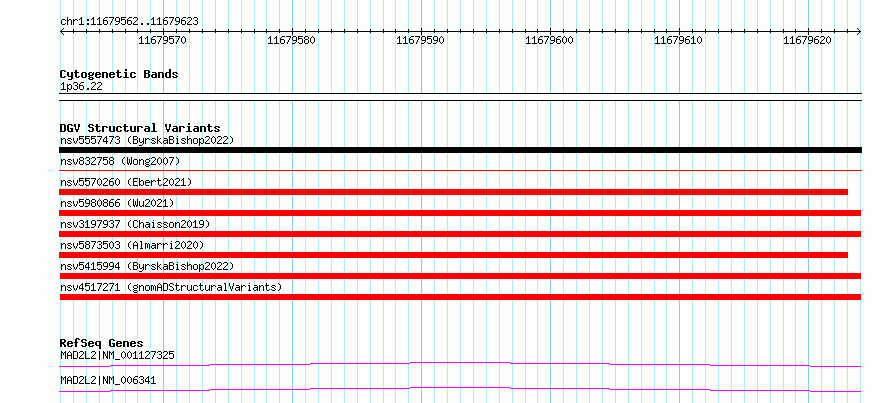The width and height of the screenshot is (890, 403).
Task: Click ruler tick label 11679610
Action: click(679, 40)
